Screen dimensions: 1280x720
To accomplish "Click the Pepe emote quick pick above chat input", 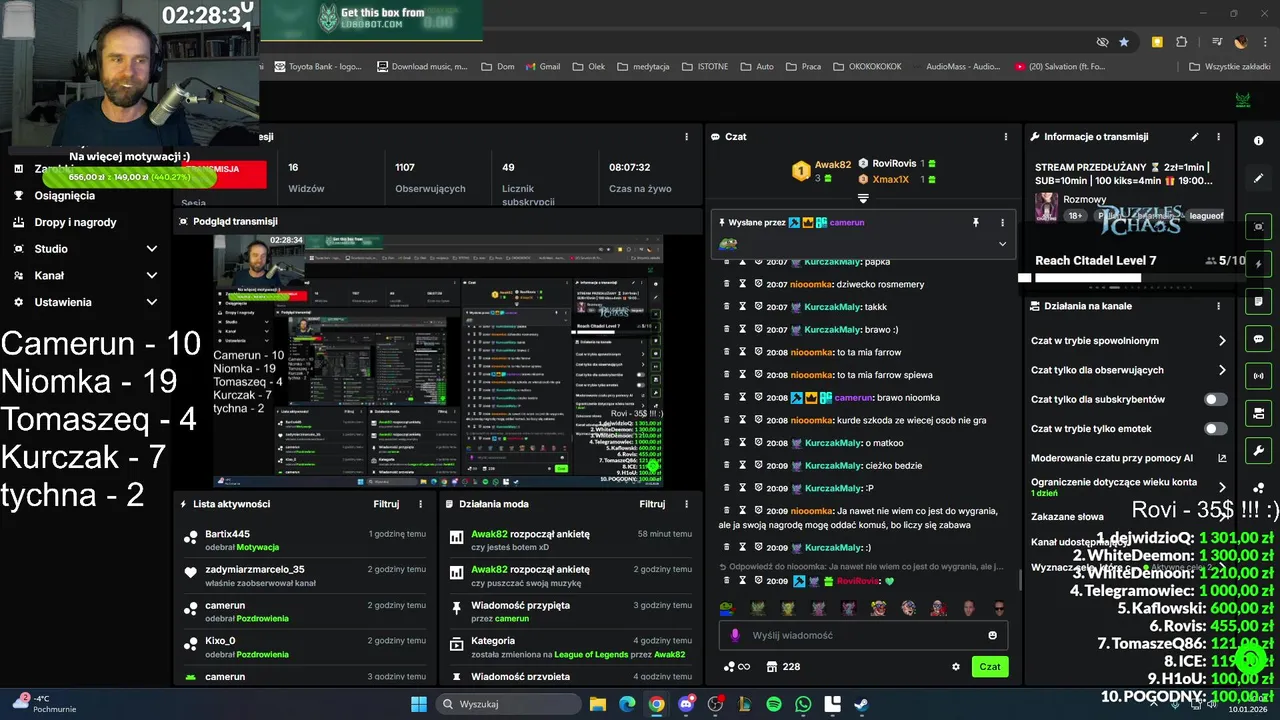I will point(727,608).
